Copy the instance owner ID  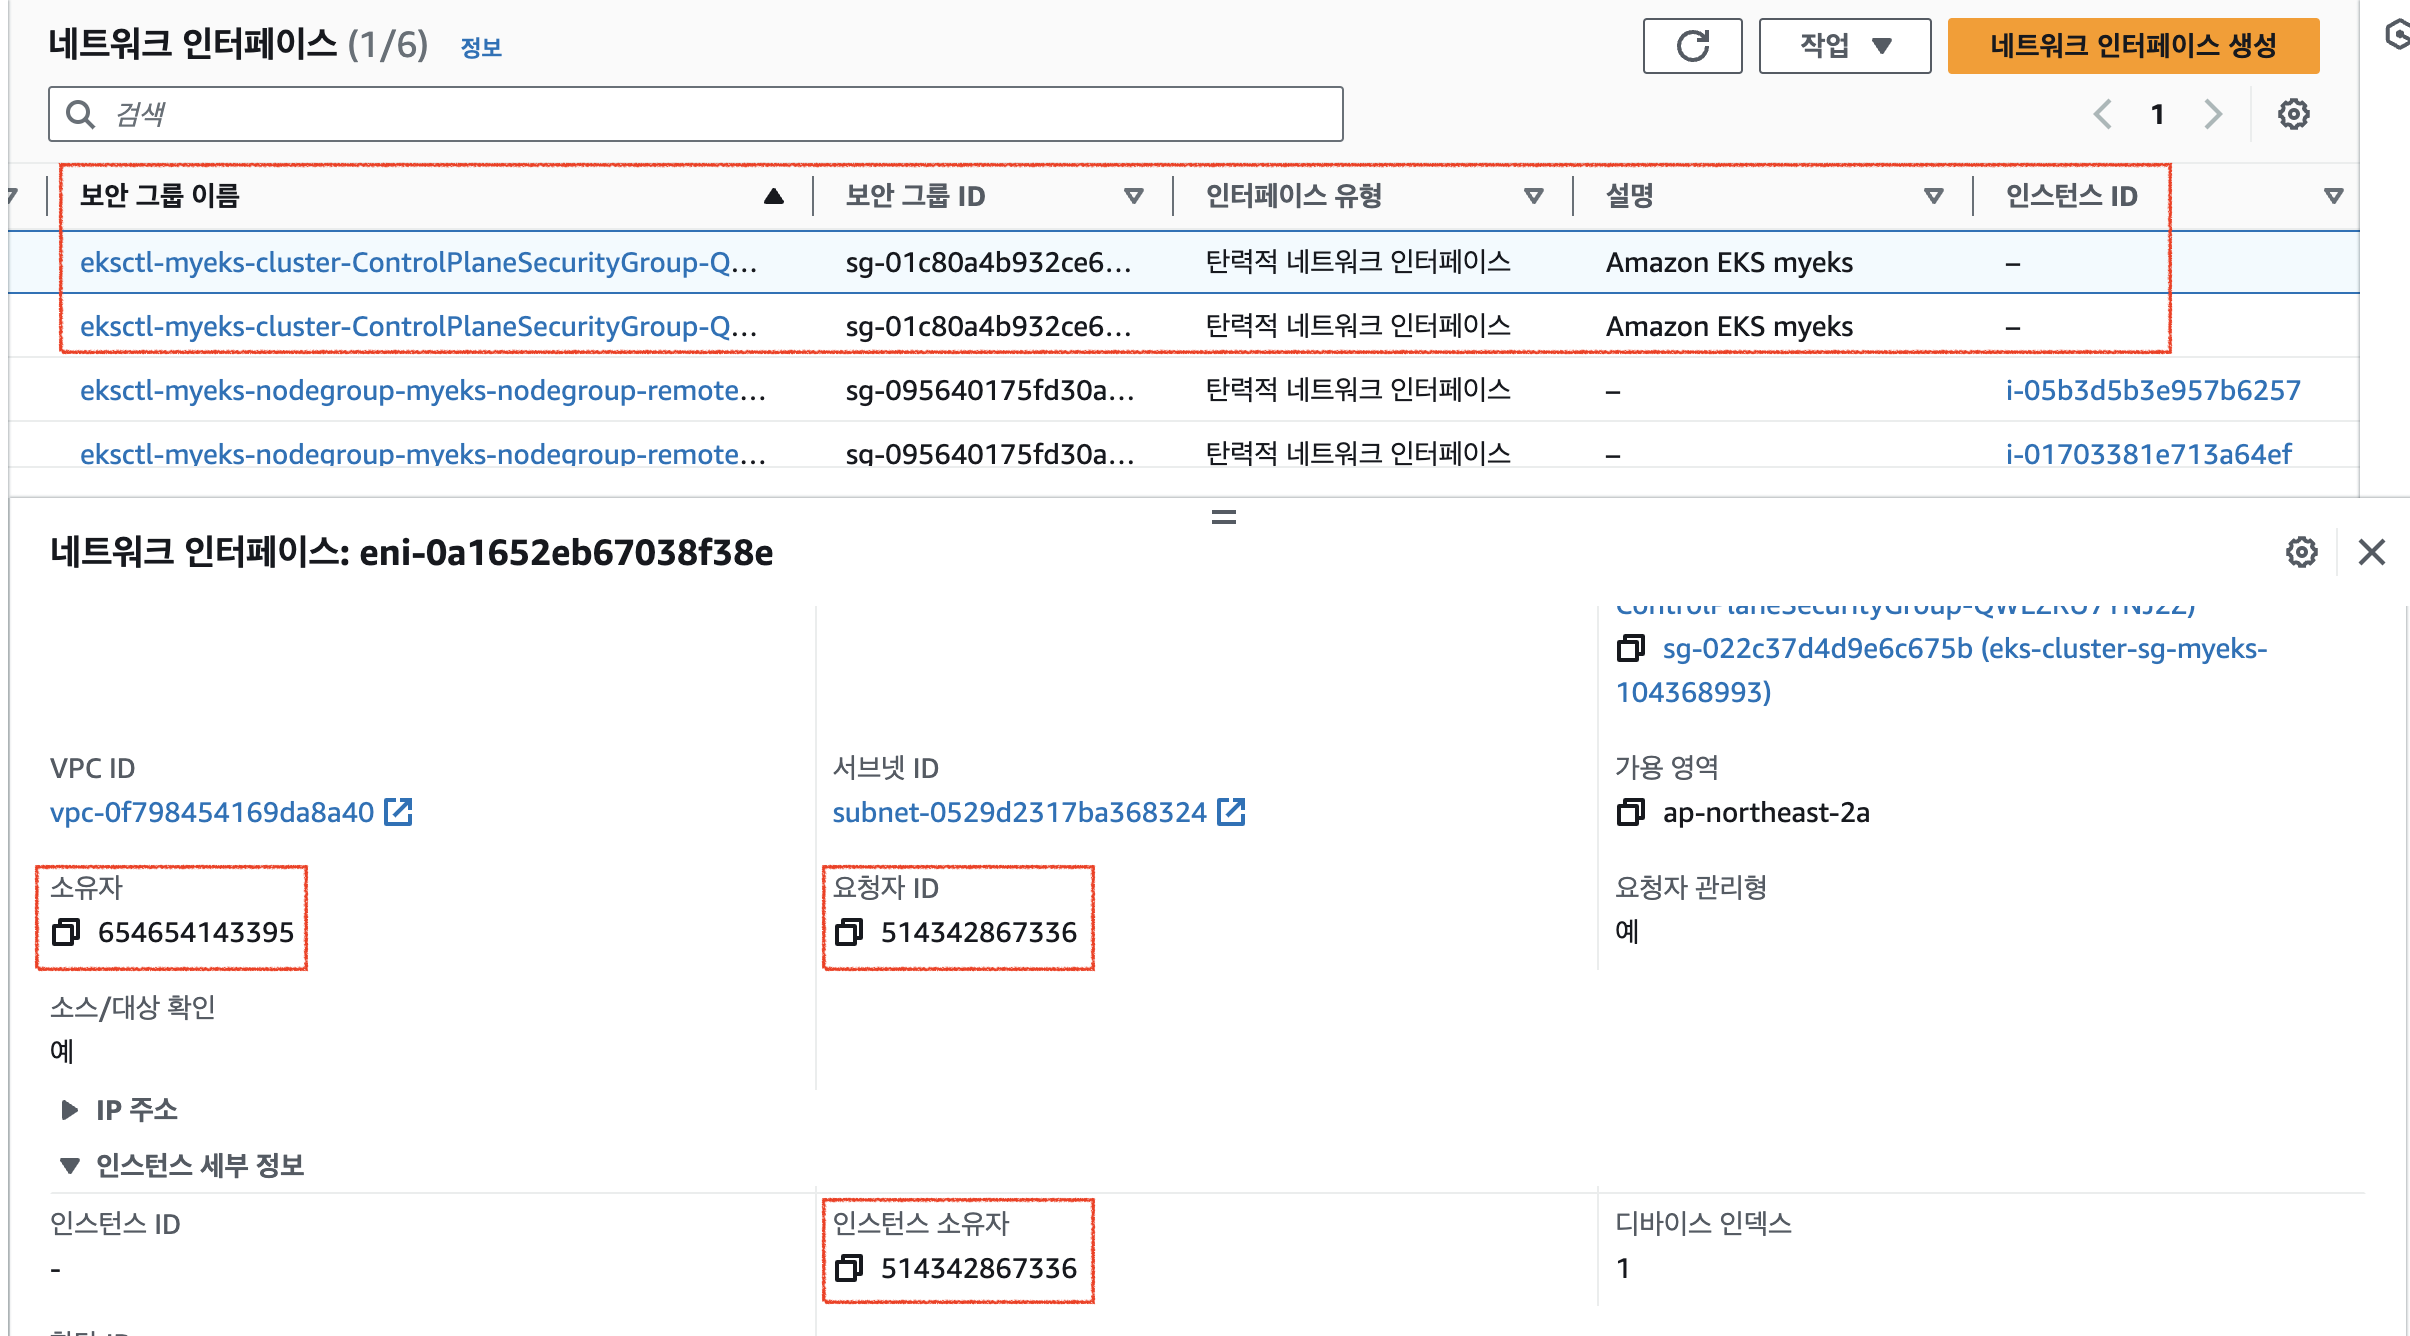849,1268
